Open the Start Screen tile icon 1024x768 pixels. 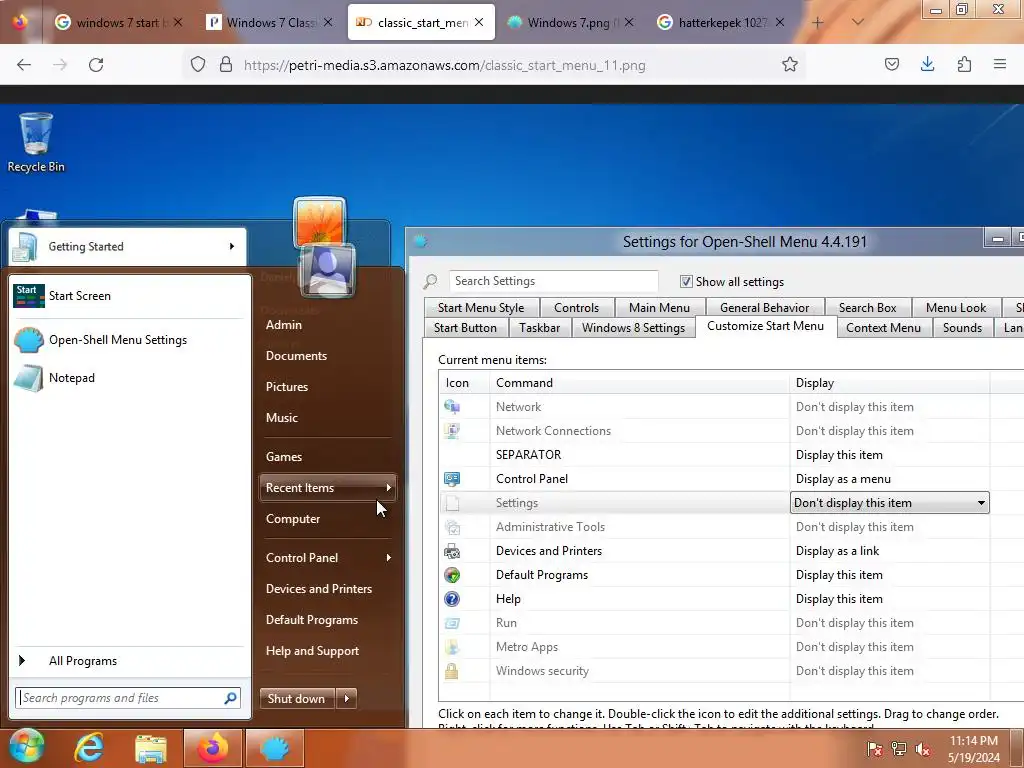coord(29,296)
